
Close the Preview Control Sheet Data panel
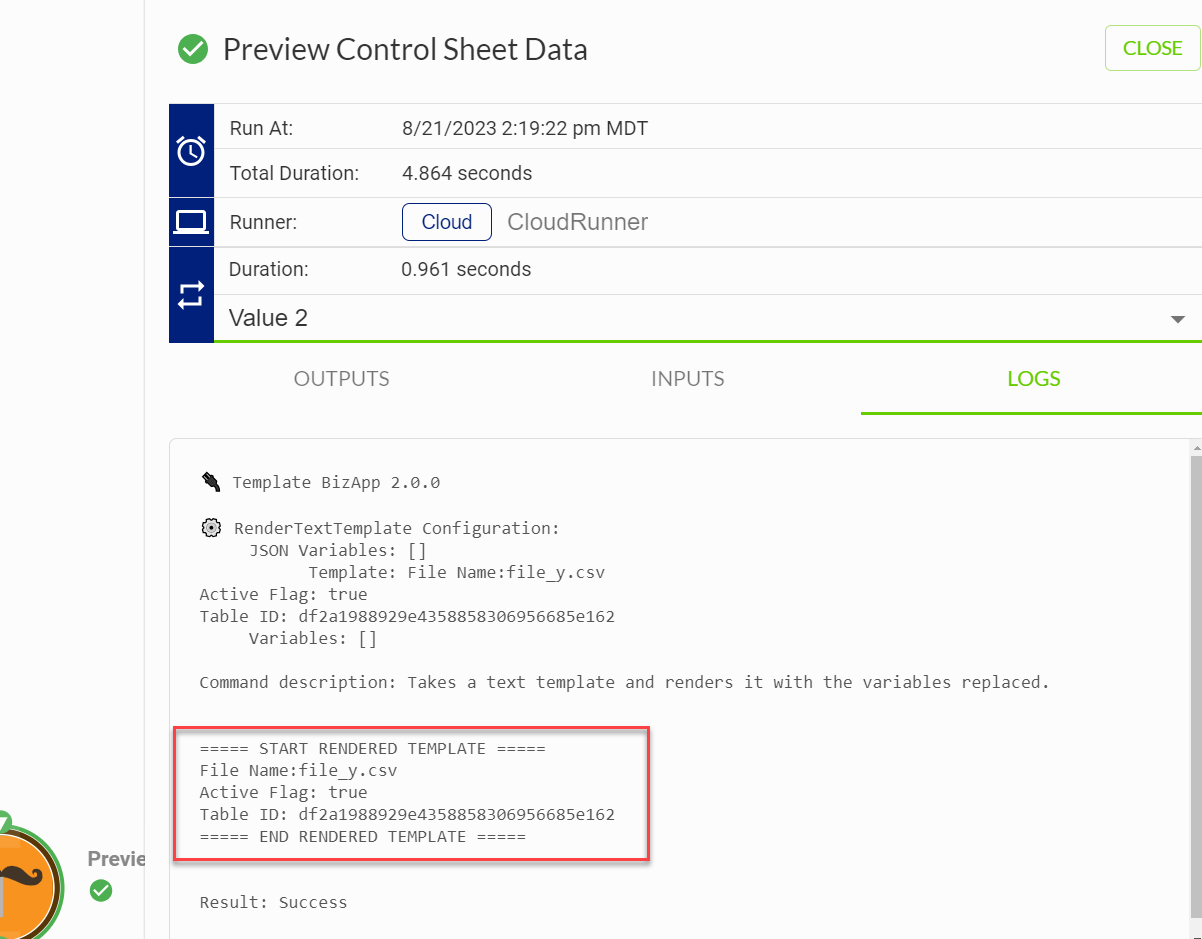(x=1152, y=48)
